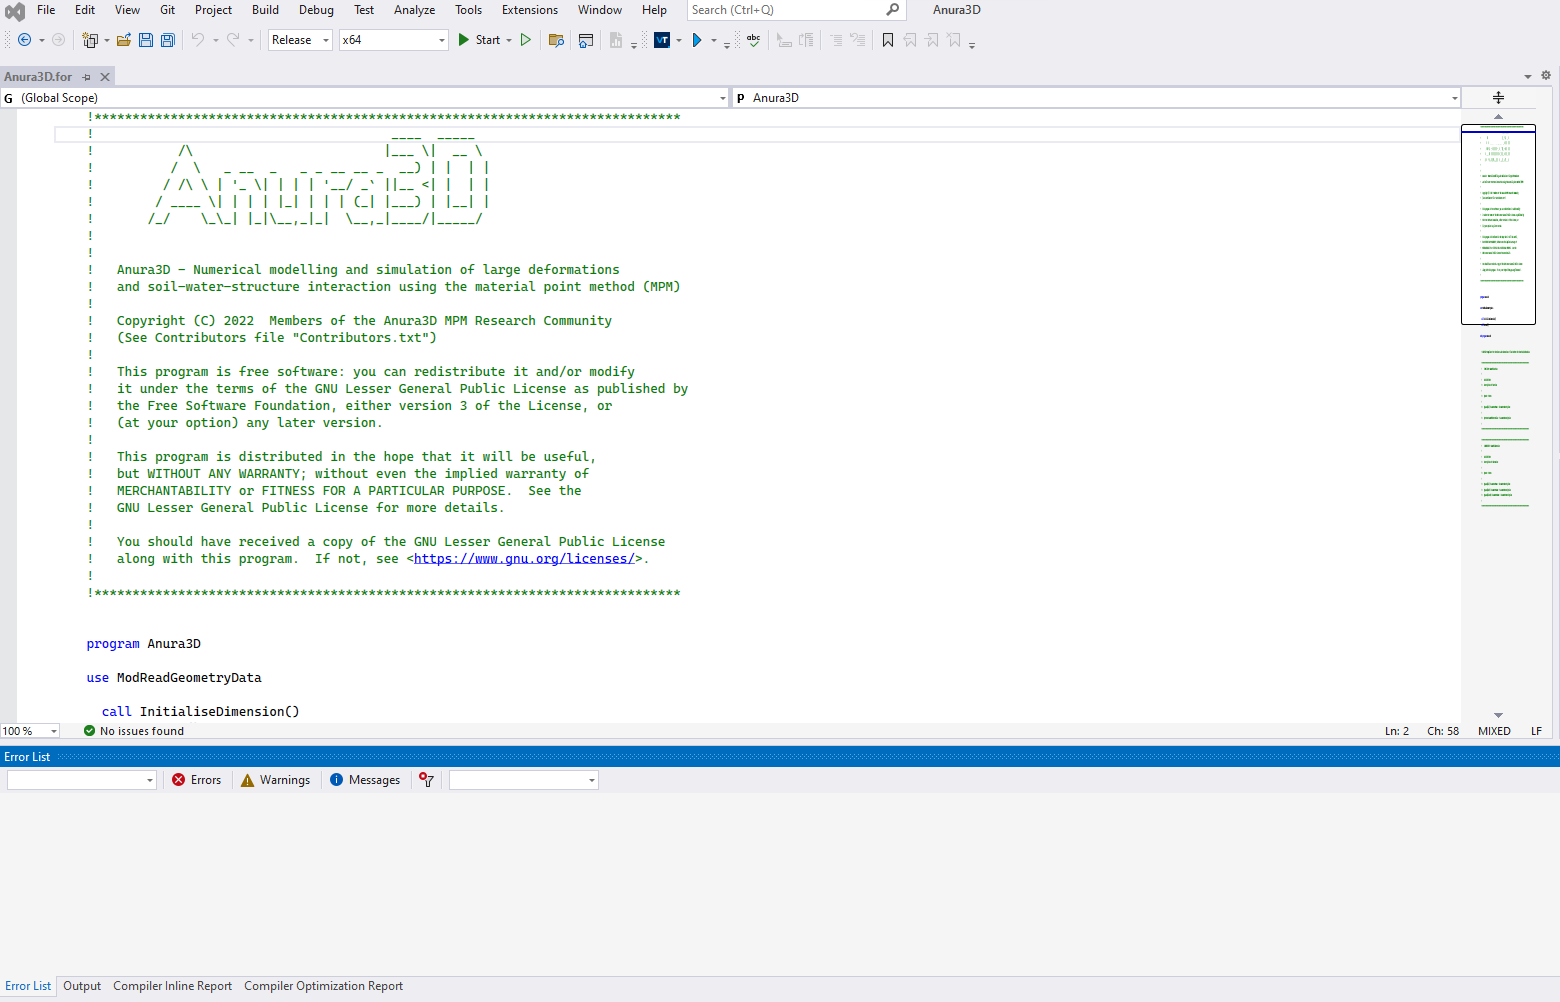Image resolution: width=1560 pixels, height=1002 pixels.
Task: Click the Intel VTune profiler icon
Action: [662, 40]
